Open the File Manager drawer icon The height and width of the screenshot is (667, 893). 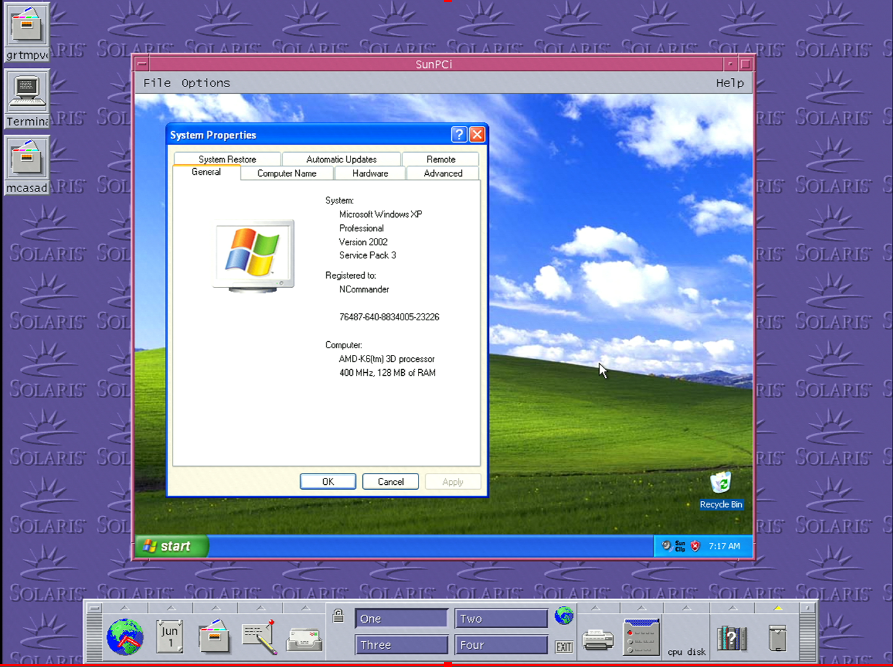[x=215, y=637]
